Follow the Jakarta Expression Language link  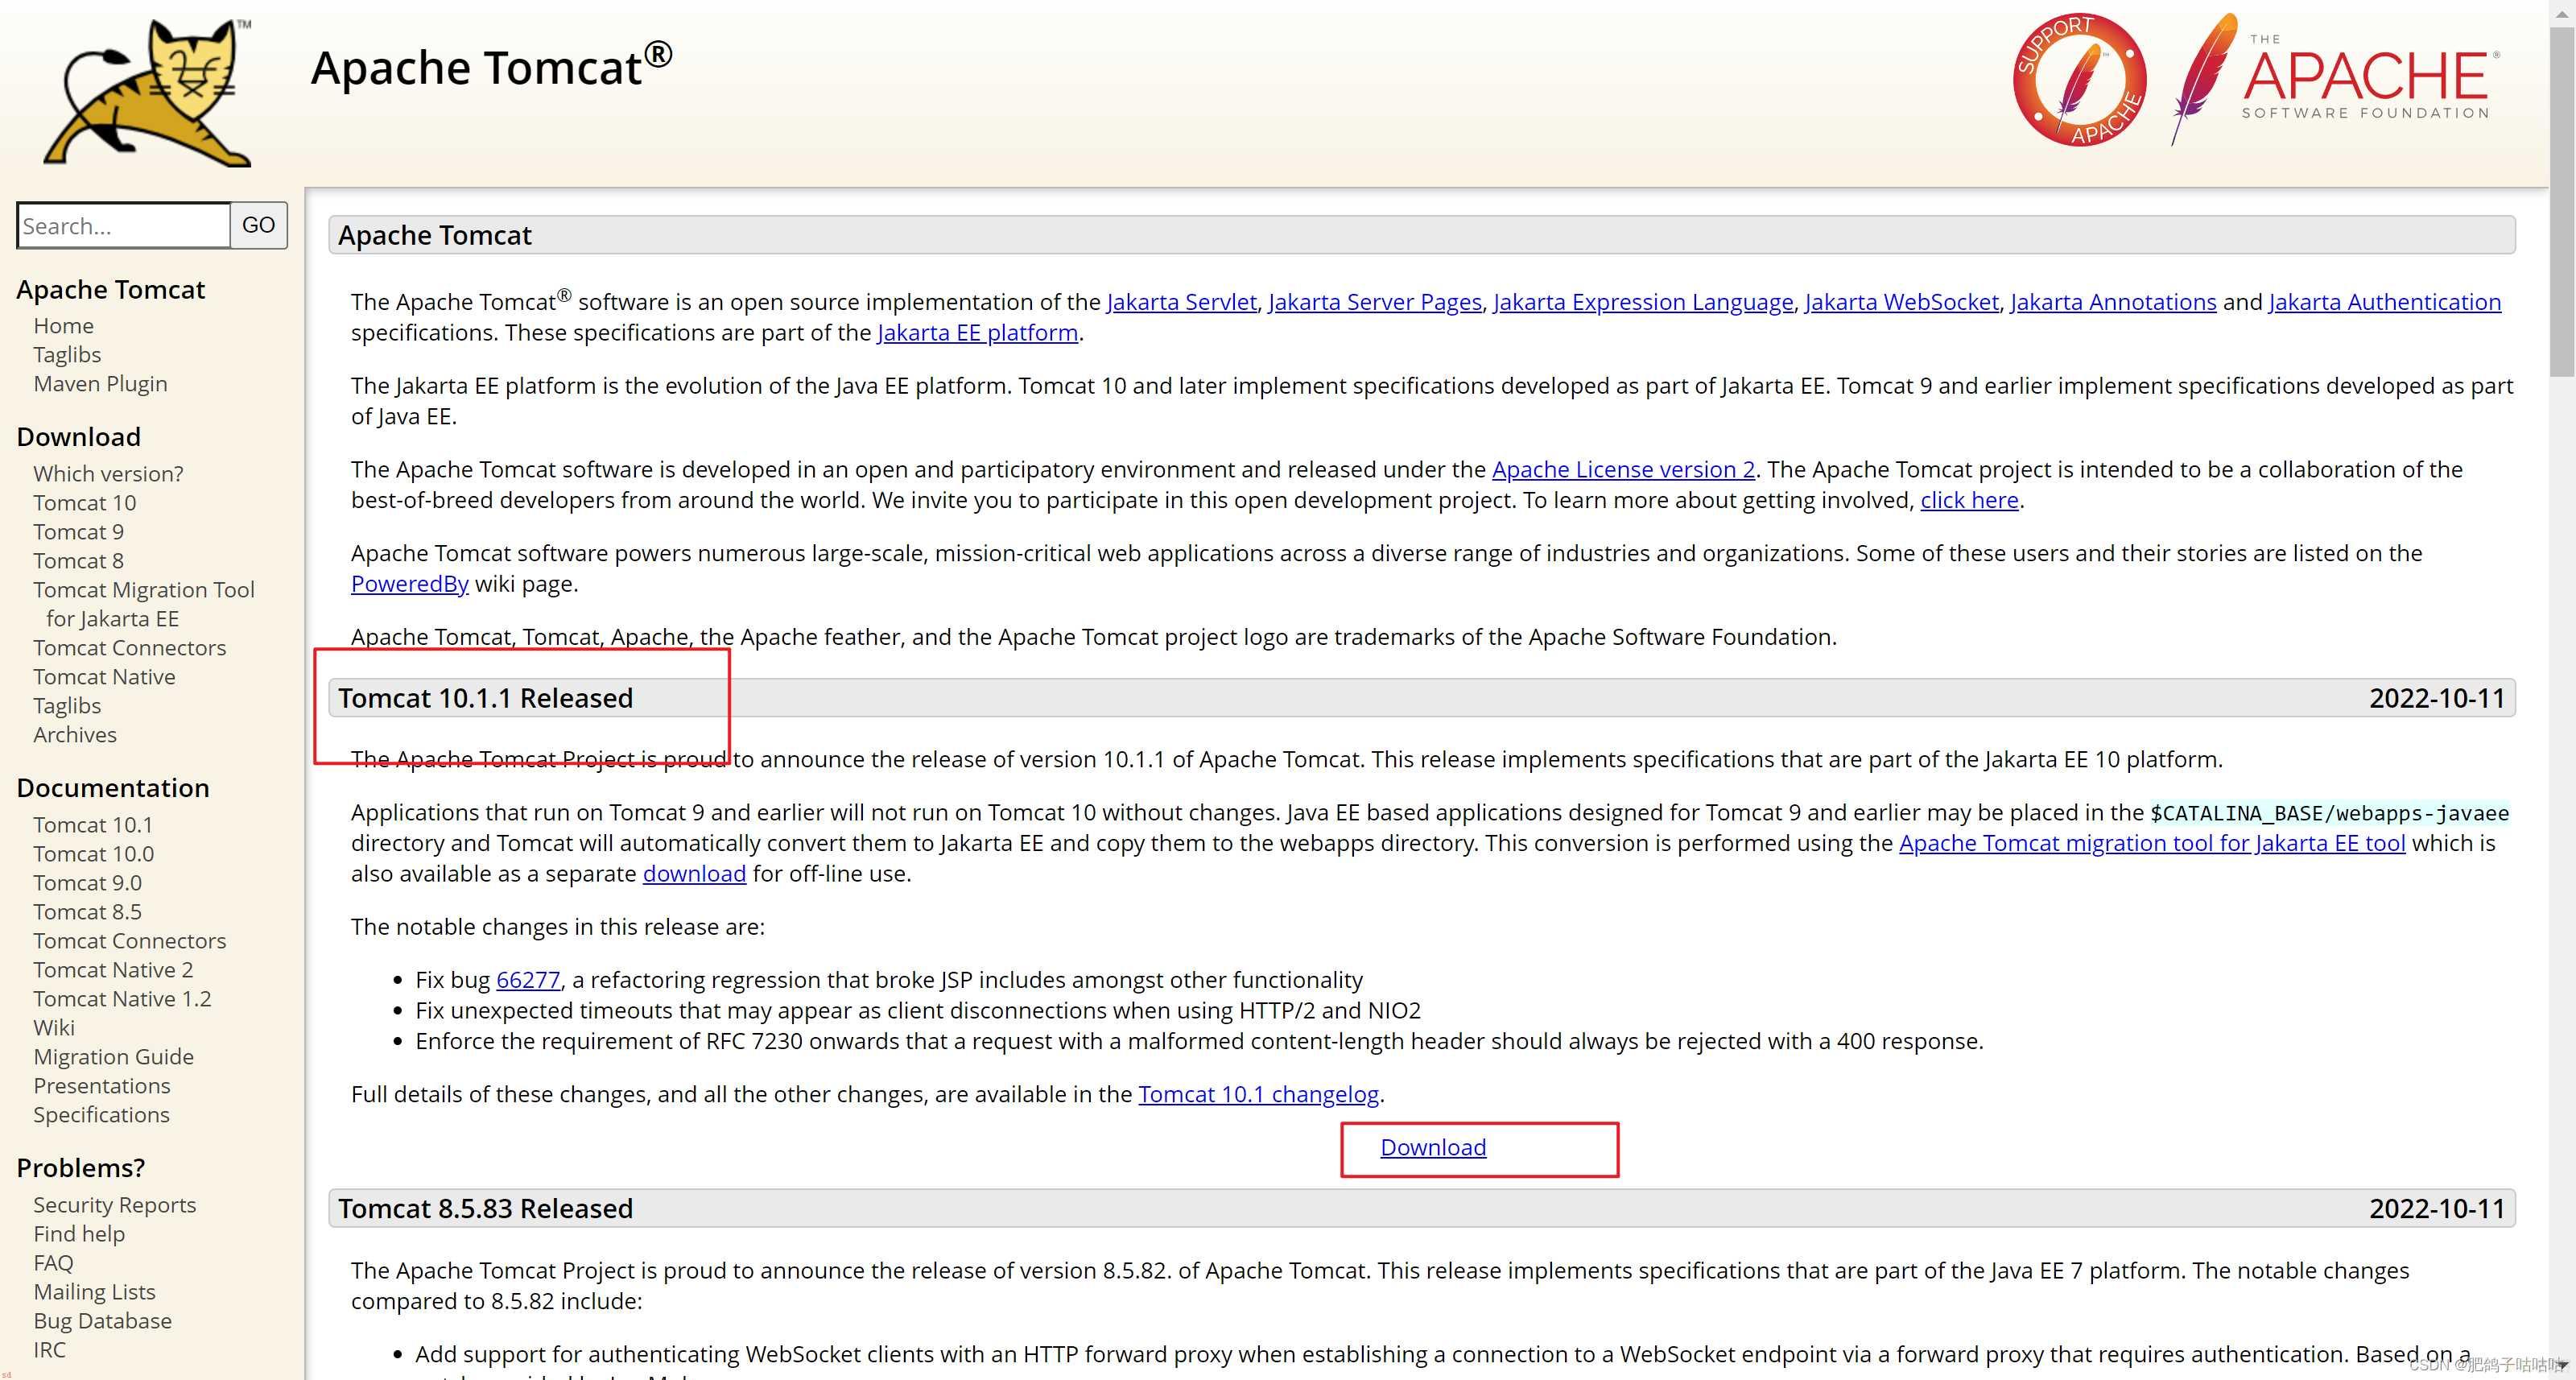[x=1643, y=302]
